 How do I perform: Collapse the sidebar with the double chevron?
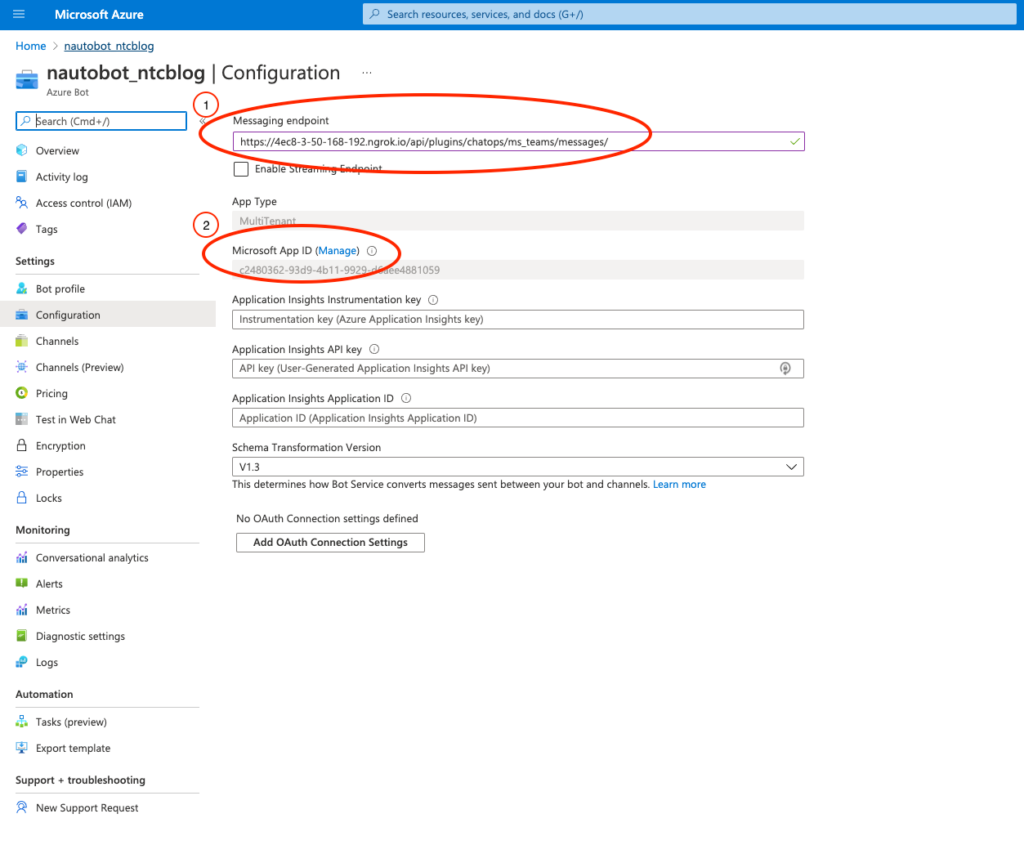[203, 121]
